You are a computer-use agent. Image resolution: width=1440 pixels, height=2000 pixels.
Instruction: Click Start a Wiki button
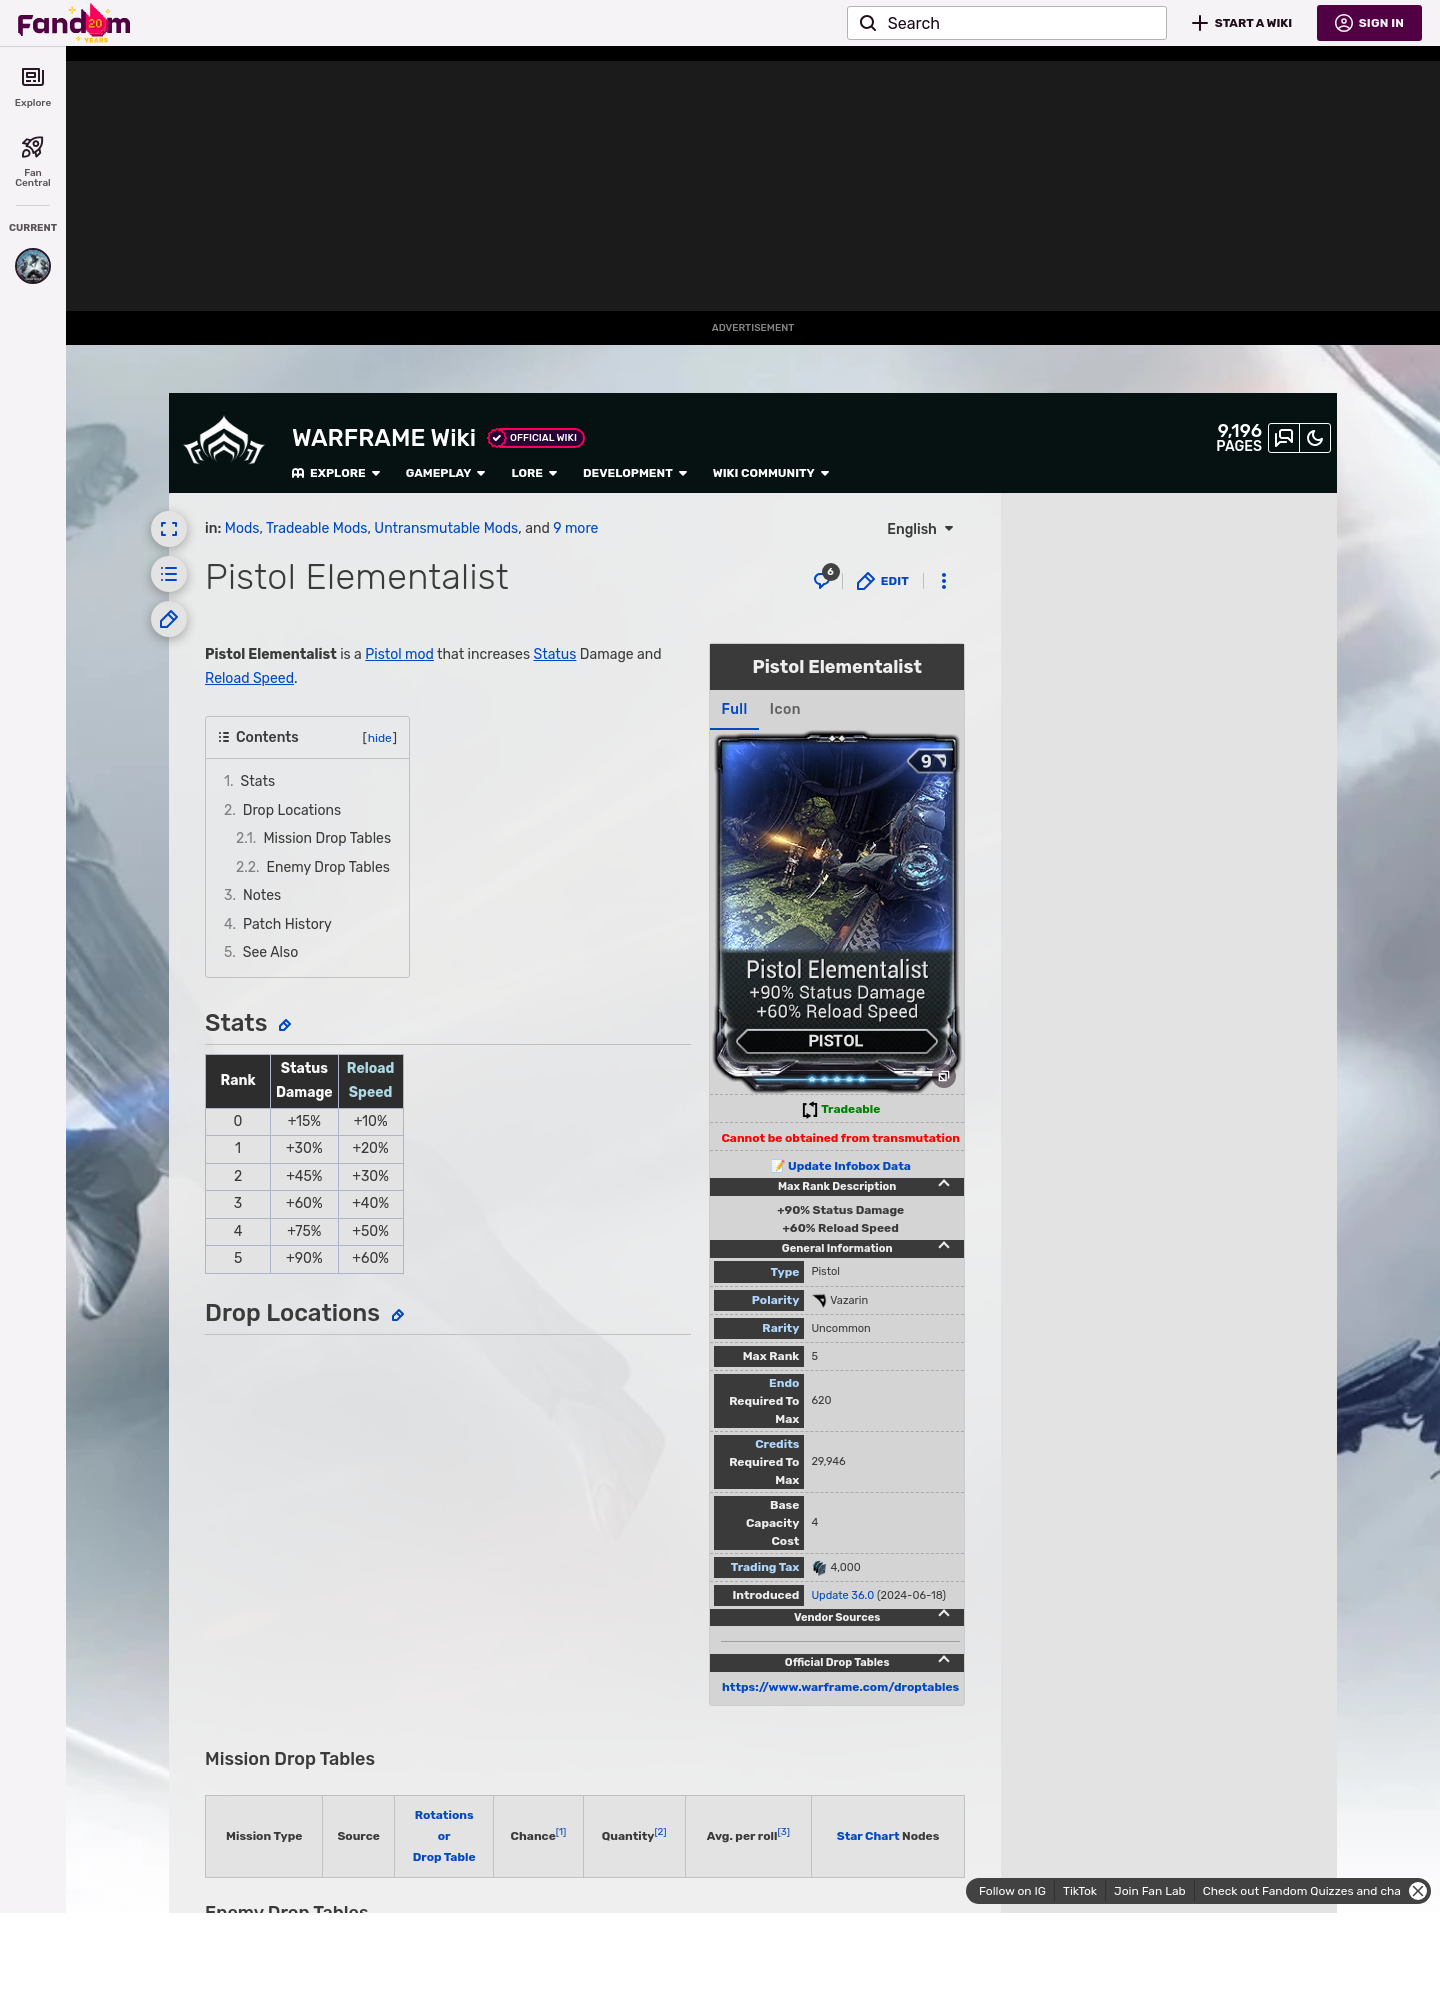(x=1242, y=23)
